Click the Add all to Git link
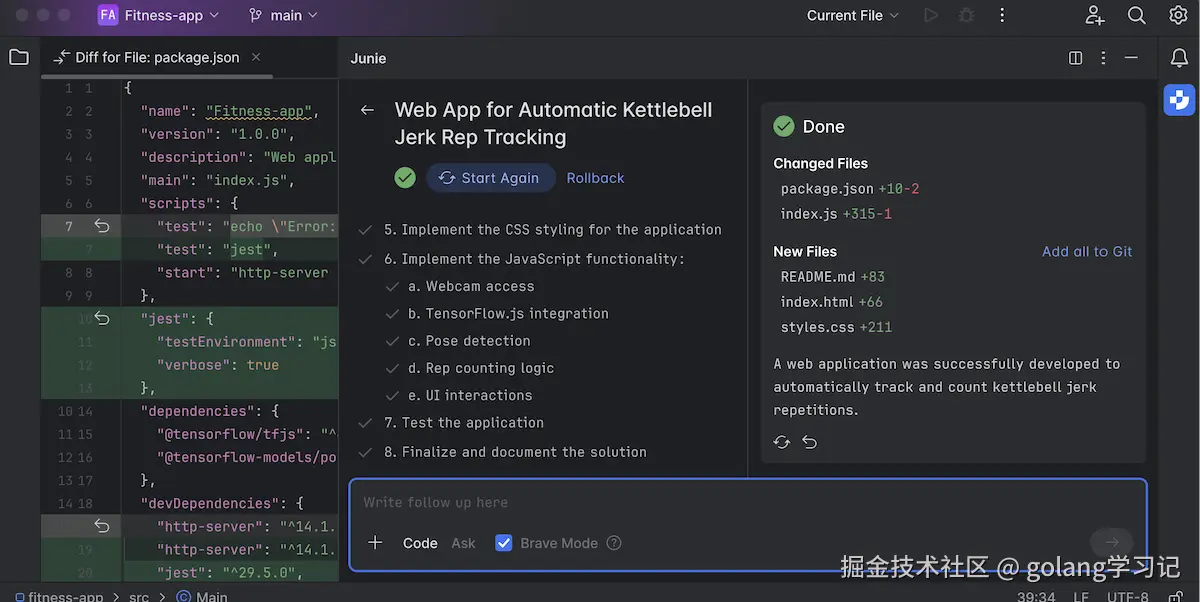This screenshot has width=1200, height=602. (1087, 252)
